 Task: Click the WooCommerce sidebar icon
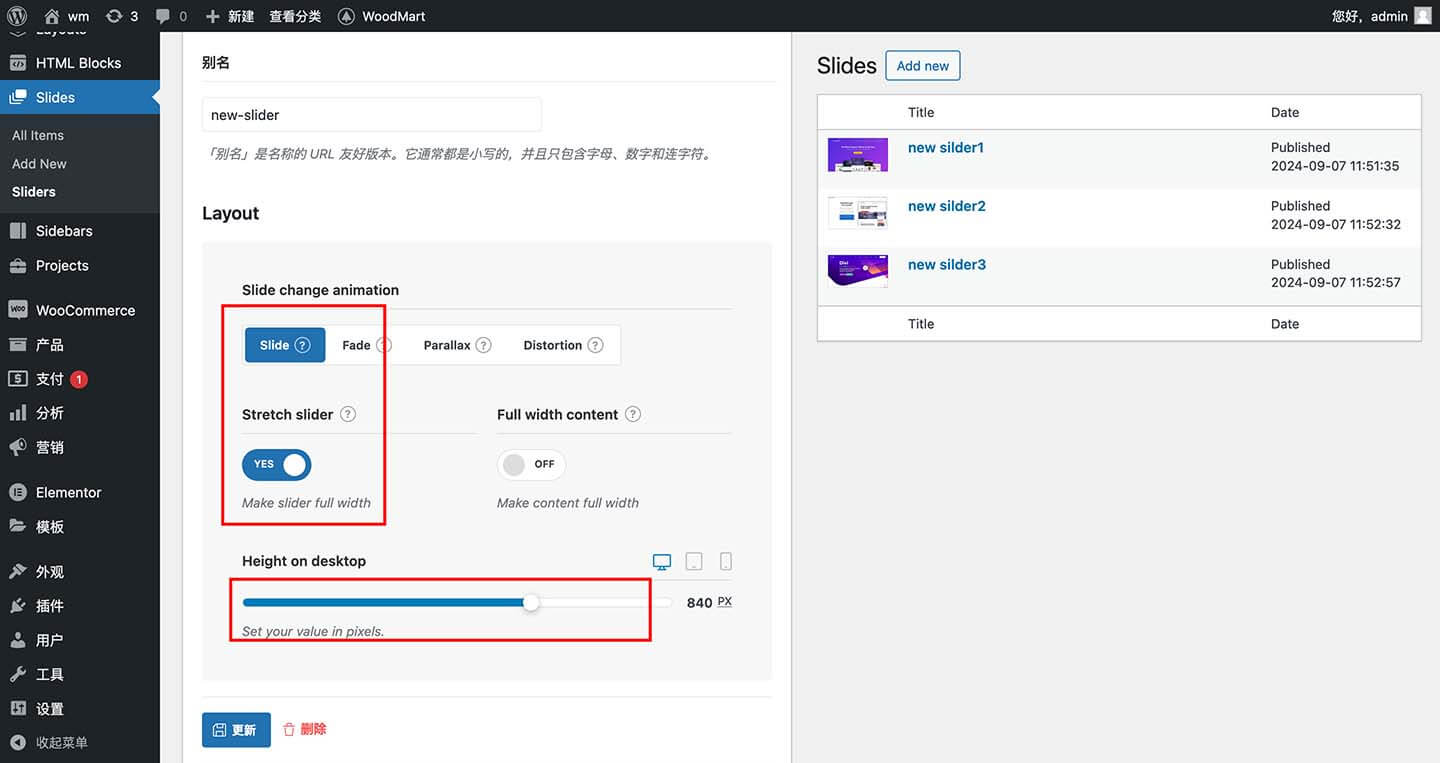pos(18,310)
